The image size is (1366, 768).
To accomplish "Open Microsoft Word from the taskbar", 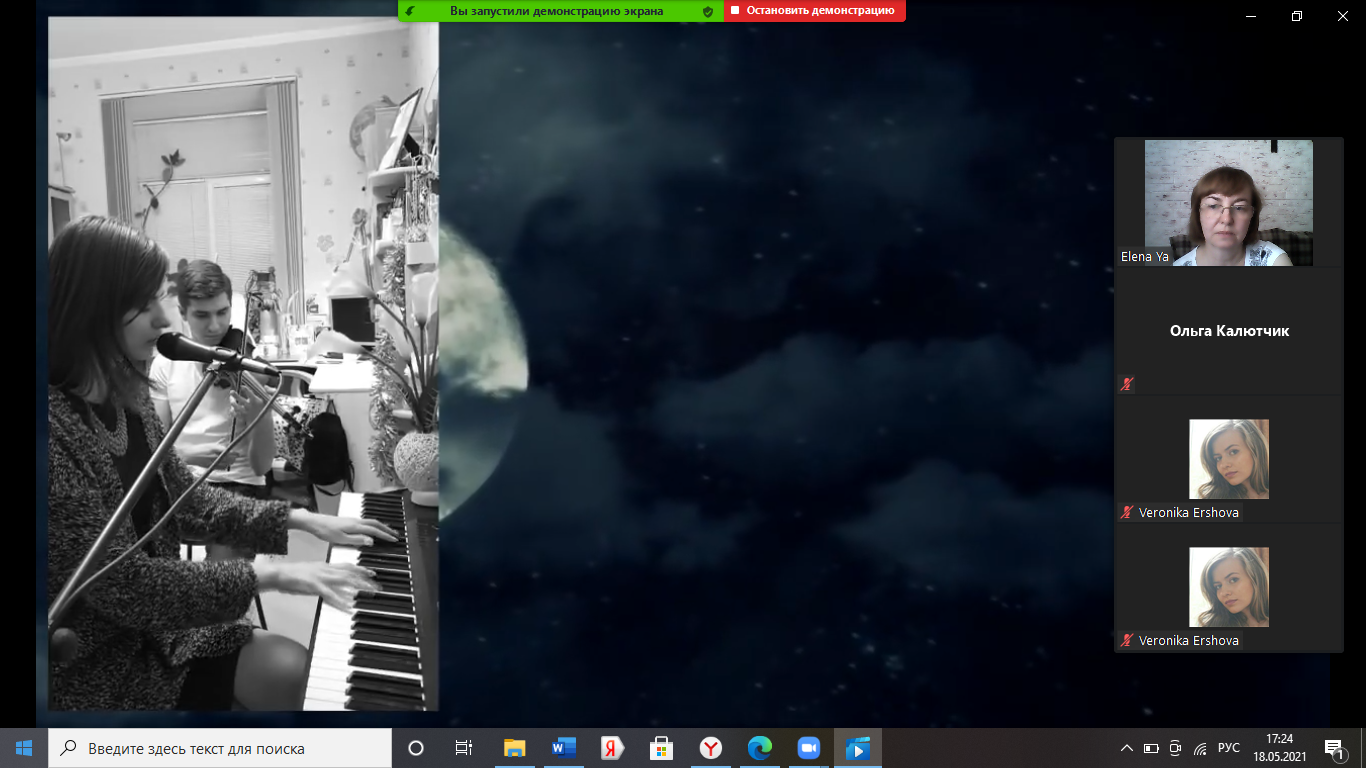I will (x=564, y=748).
